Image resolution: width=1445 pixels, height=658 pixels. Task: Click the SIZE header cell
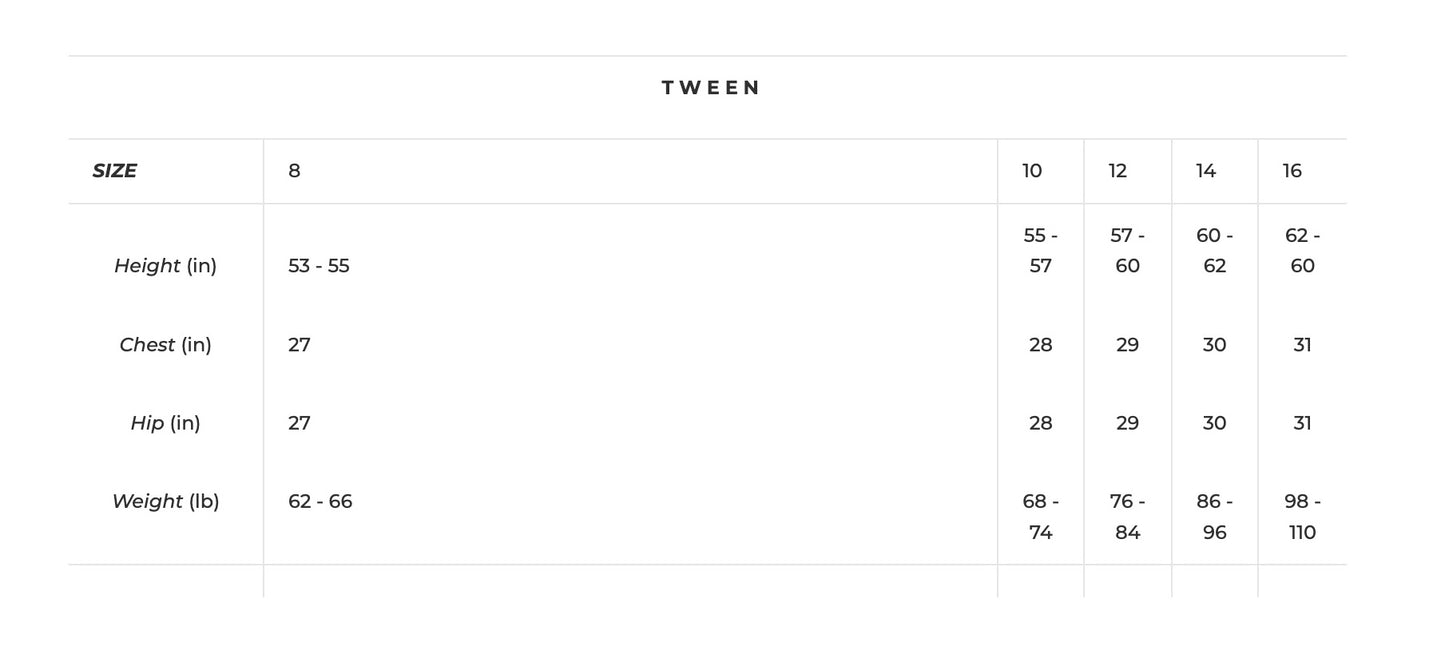point(115,171)
